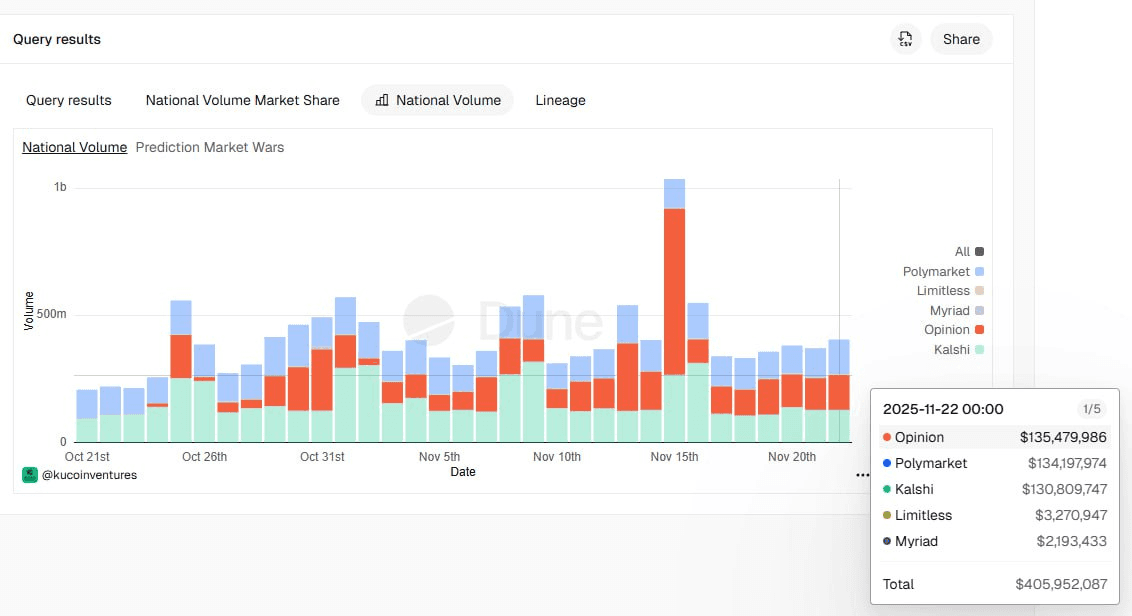
Task: Click the Share button
Action: (961, 39)
